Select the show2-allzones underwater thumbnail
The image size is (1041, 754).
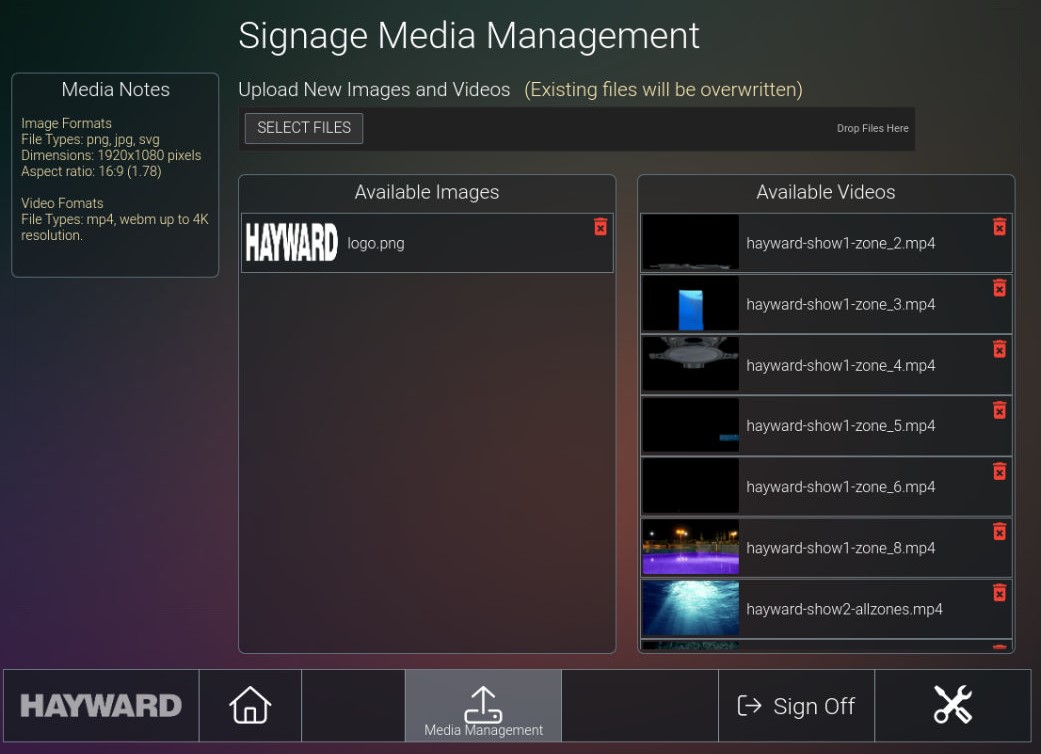coord(690,608)
